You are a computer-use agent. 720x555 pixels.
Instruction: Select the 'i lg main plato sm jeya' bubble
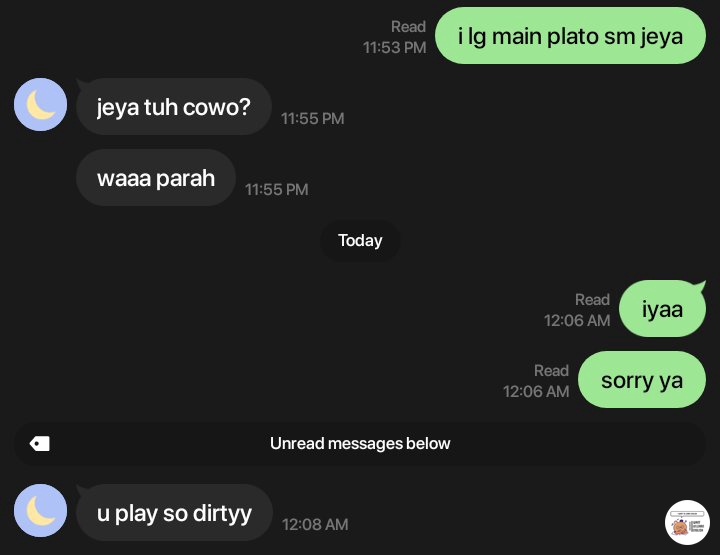pyautogui.click(x=570, y=36)
